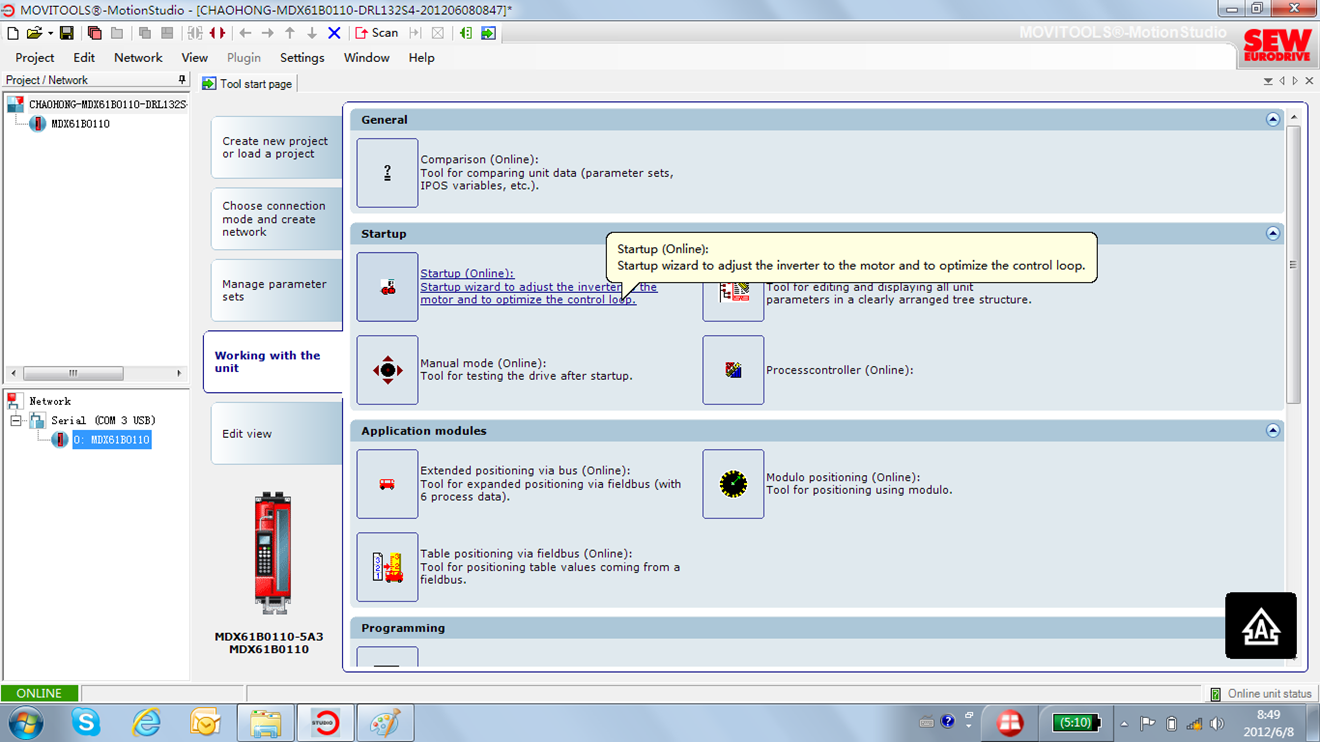Open the Network menu

tap(138, 58)
